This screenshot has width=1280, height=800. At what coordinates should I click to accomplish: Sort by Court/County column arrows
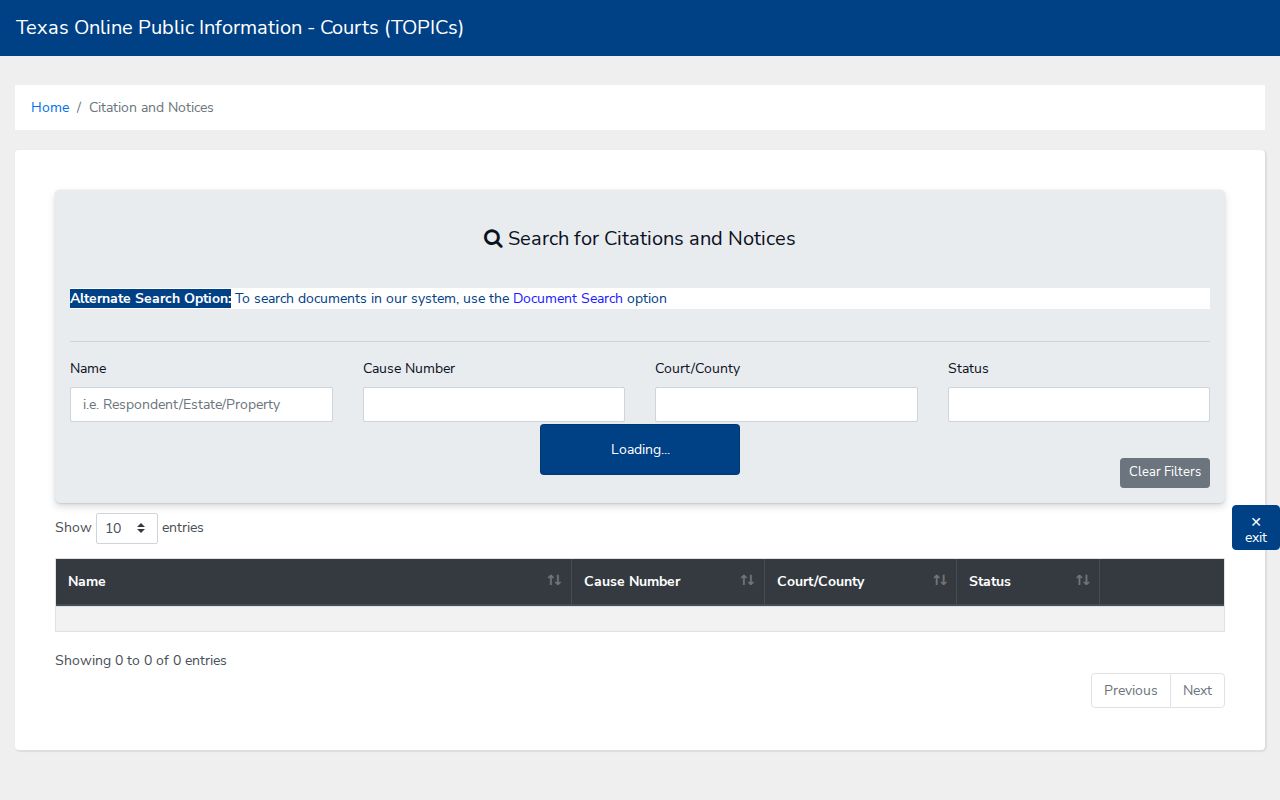click(940, 581)
